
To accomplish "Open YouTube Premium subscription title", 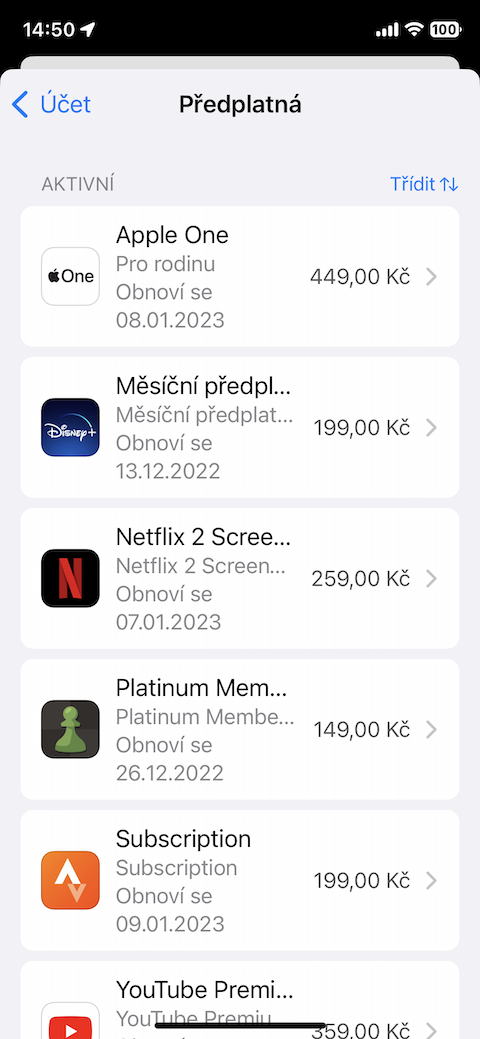I will [204, 990].
